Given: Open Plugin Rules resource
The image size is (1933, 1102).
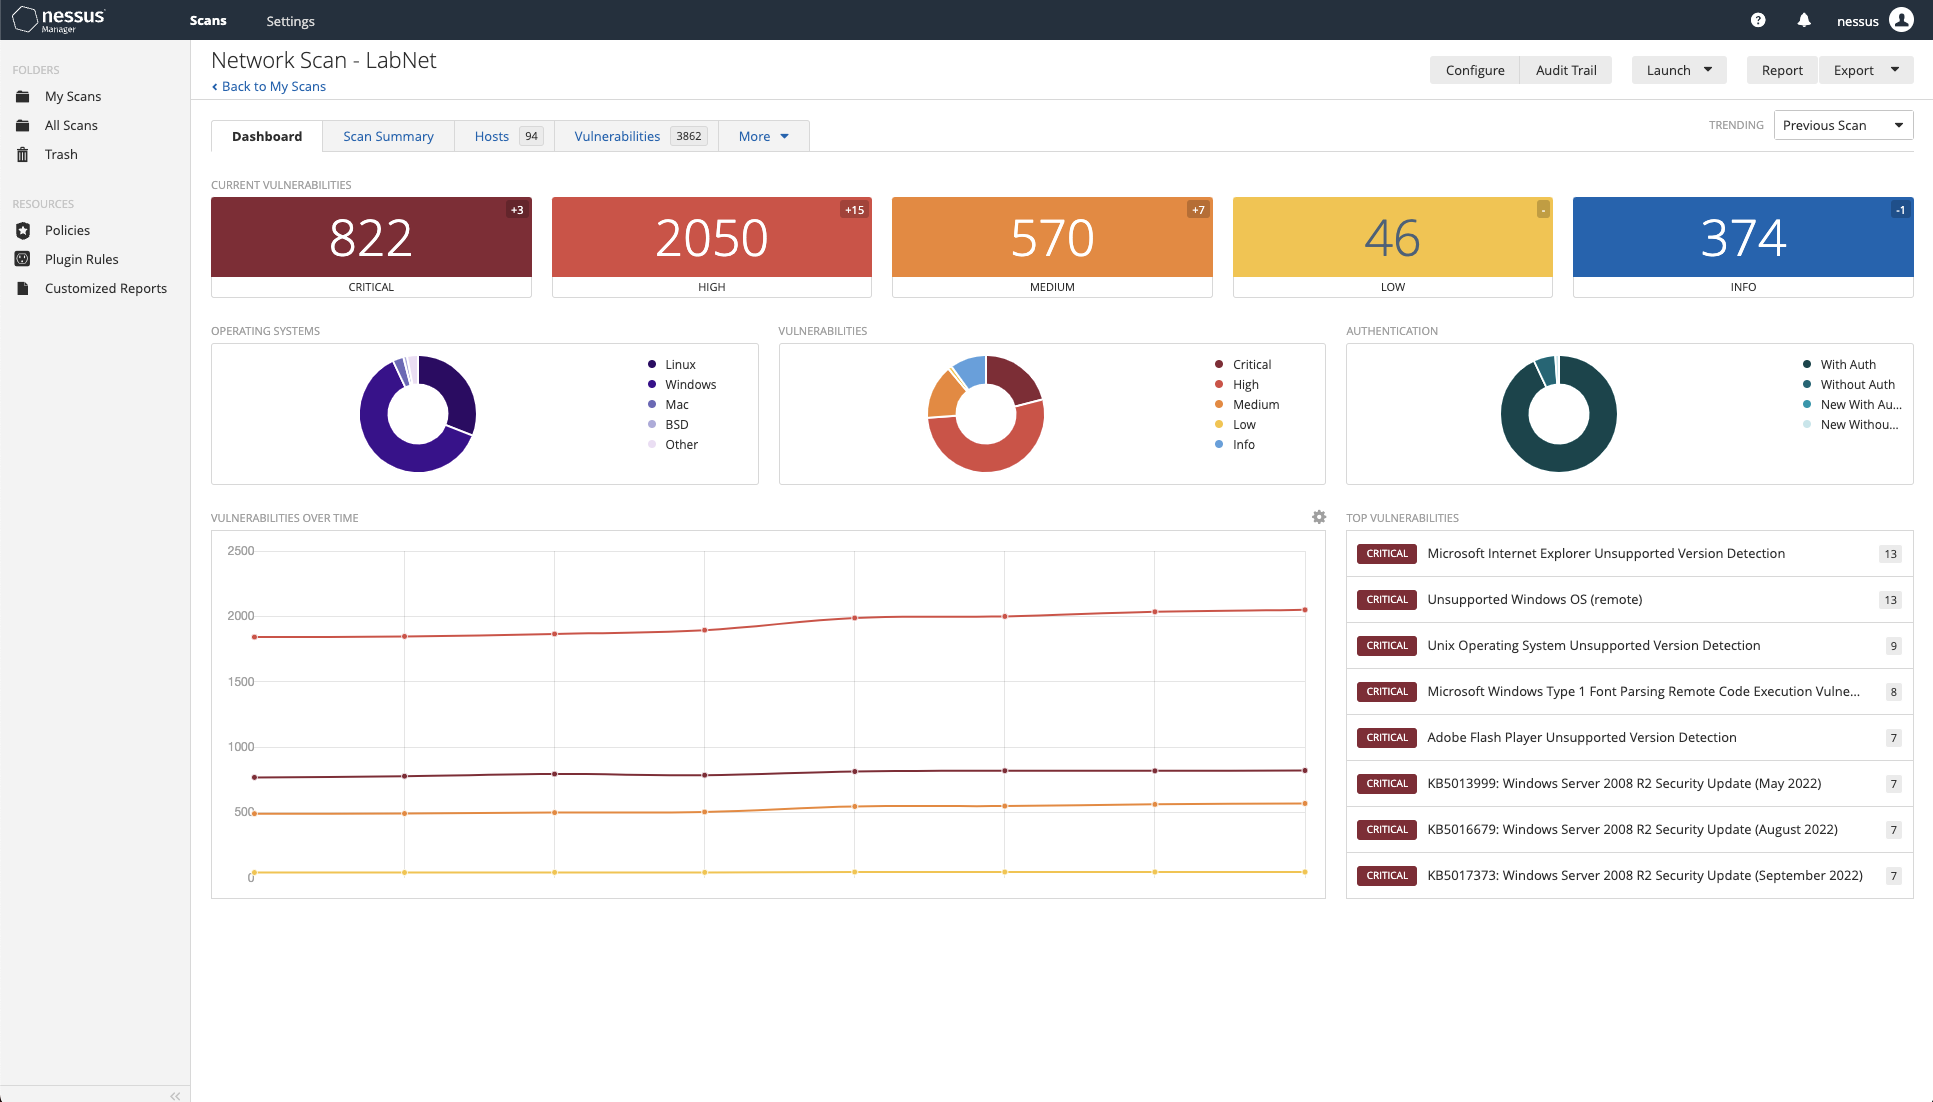Looking at the screenshot, I should click(x=81, y=259).
